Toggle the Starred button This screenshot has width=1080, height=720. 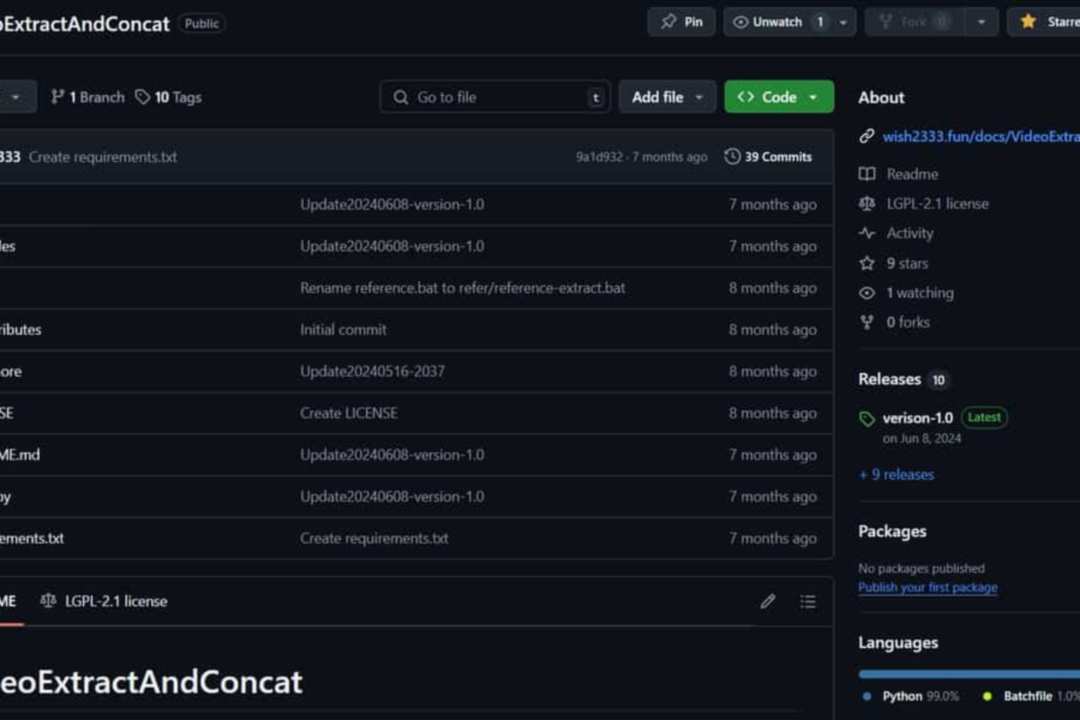1046,22
